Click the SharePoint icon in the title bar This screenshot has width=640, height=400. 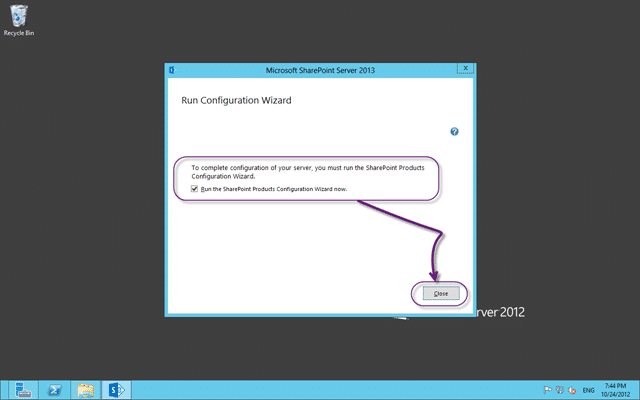(x=172, y=70)
